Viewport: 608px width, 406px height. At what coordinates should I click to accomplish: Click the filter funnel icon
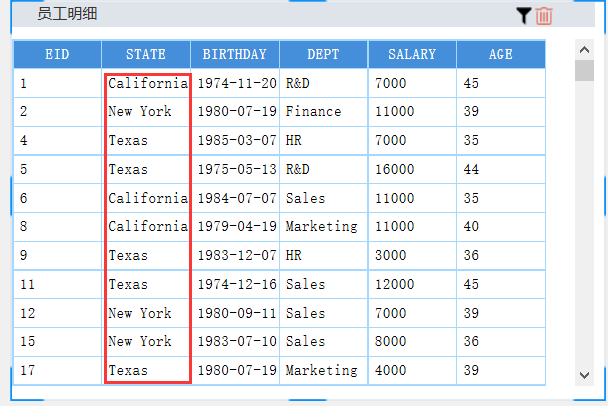[524, 15]
